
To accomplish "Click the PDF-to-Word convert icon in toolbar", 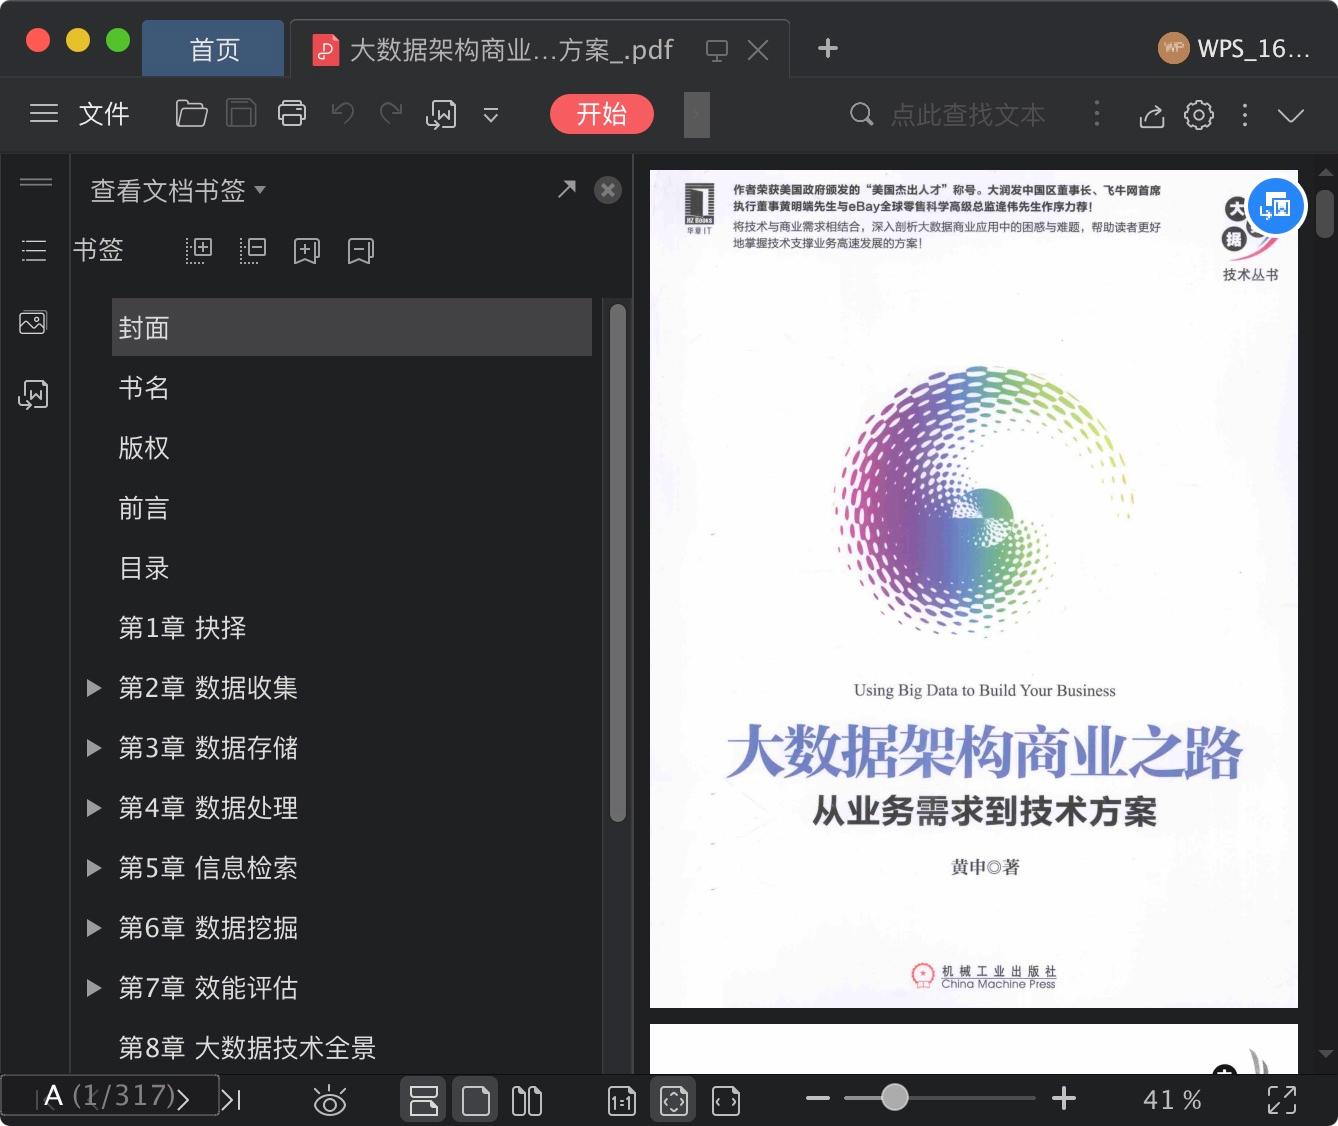I will coord(441,115).
